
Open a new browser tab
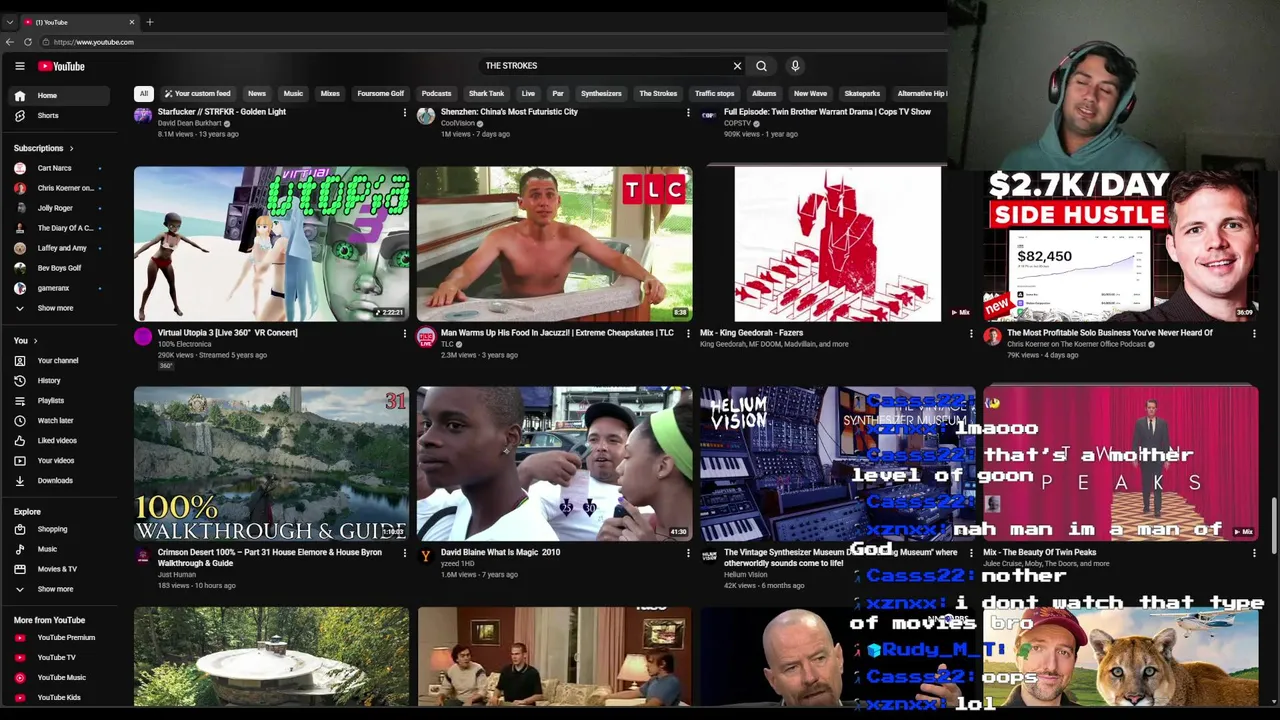pyautogui.click(x=150, y=22)
